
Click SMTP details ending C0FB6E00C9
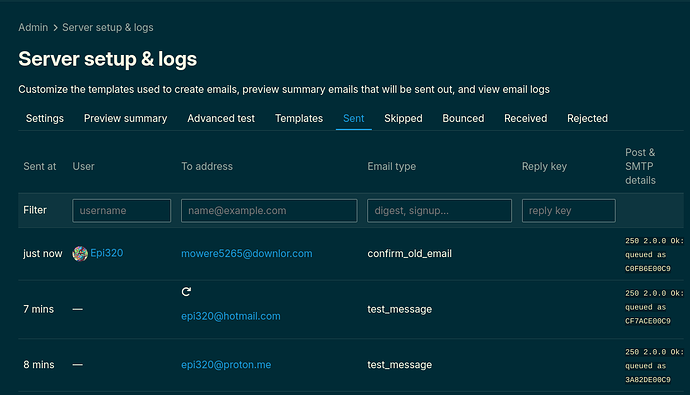click(x=654, y=255)
